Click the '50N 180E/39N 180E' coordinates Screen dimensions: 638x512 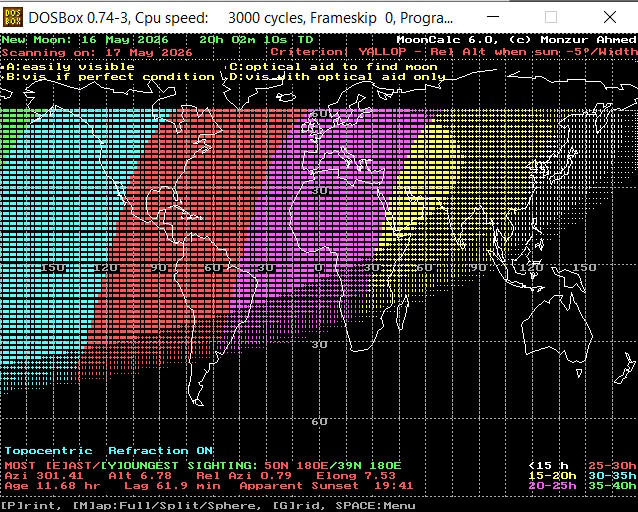(x=333, y=466)
